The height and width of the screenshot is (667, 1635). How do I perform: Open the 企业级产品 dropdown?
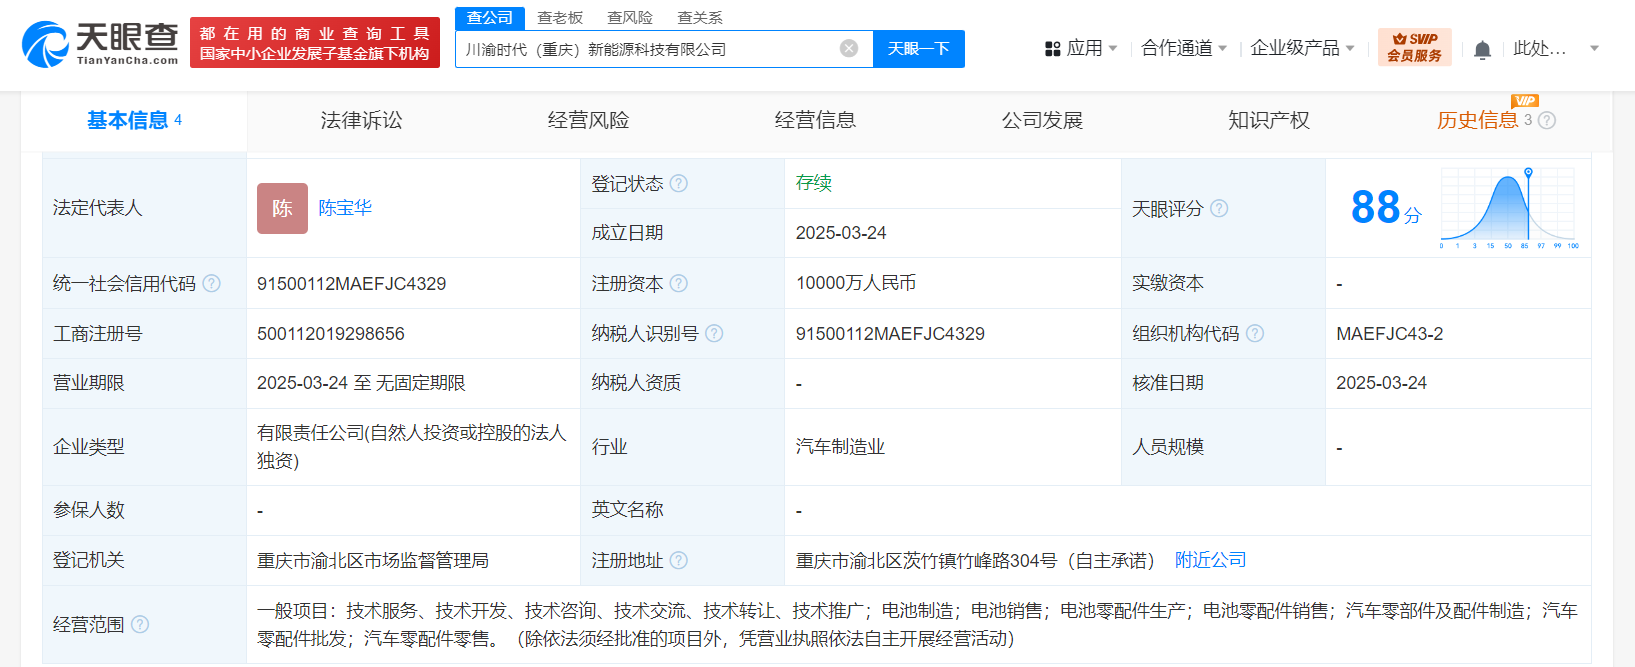point(1302,48)
